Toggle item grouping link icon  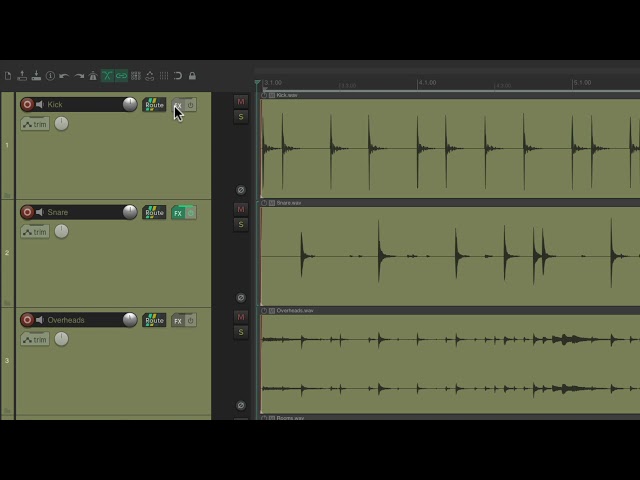(121, 76)
